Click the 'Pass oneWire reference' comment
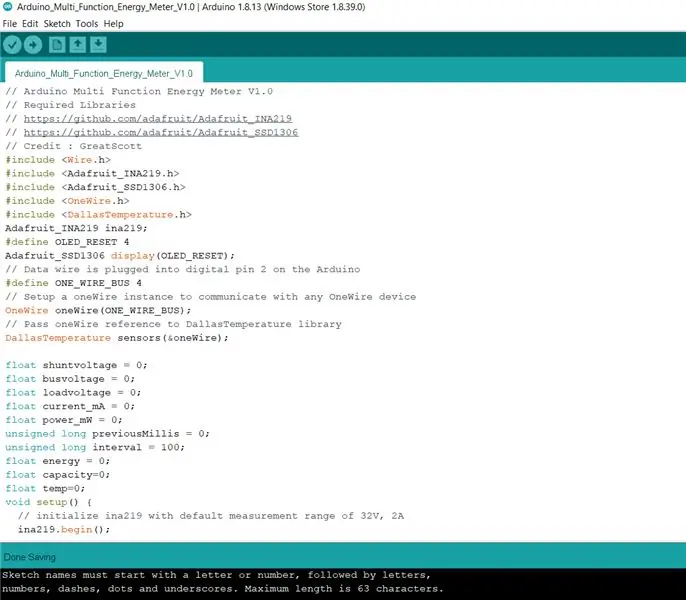This screenshot has height=600, width=686. pos(173,324)
